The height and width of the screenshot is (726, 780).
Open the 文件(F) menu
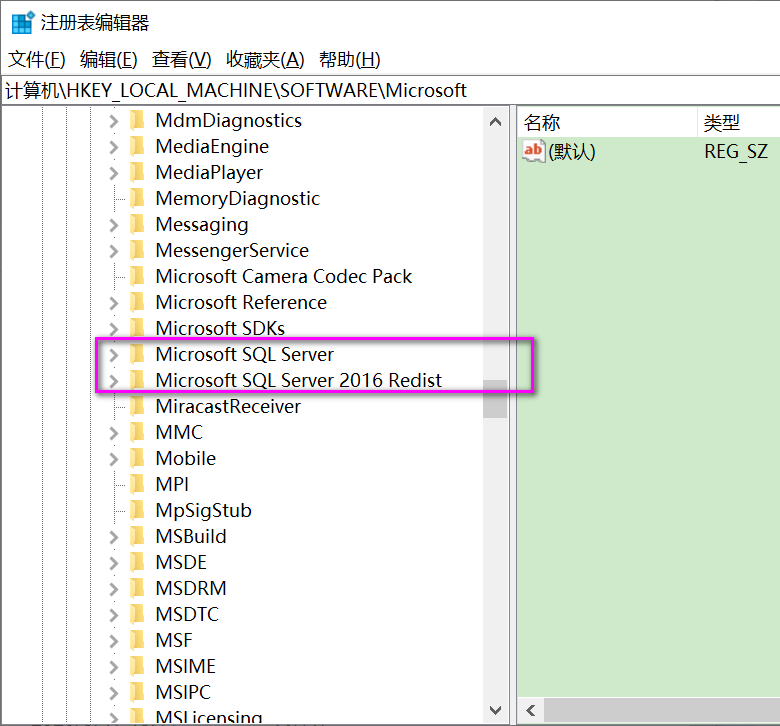tap(37, 60)
